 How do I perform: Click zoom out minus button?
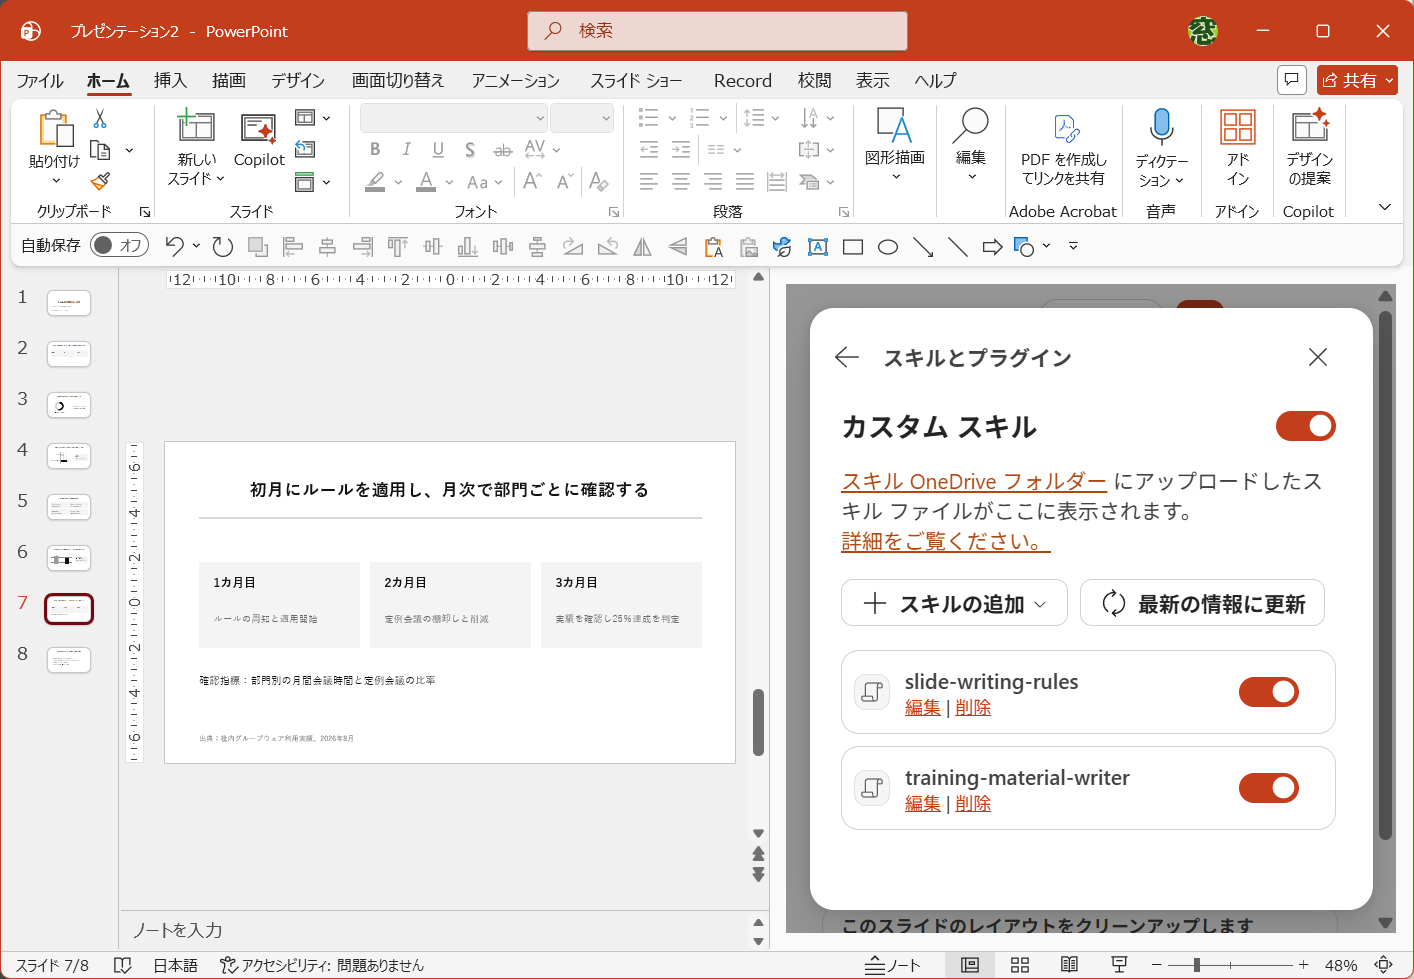tap(1157, 965)
